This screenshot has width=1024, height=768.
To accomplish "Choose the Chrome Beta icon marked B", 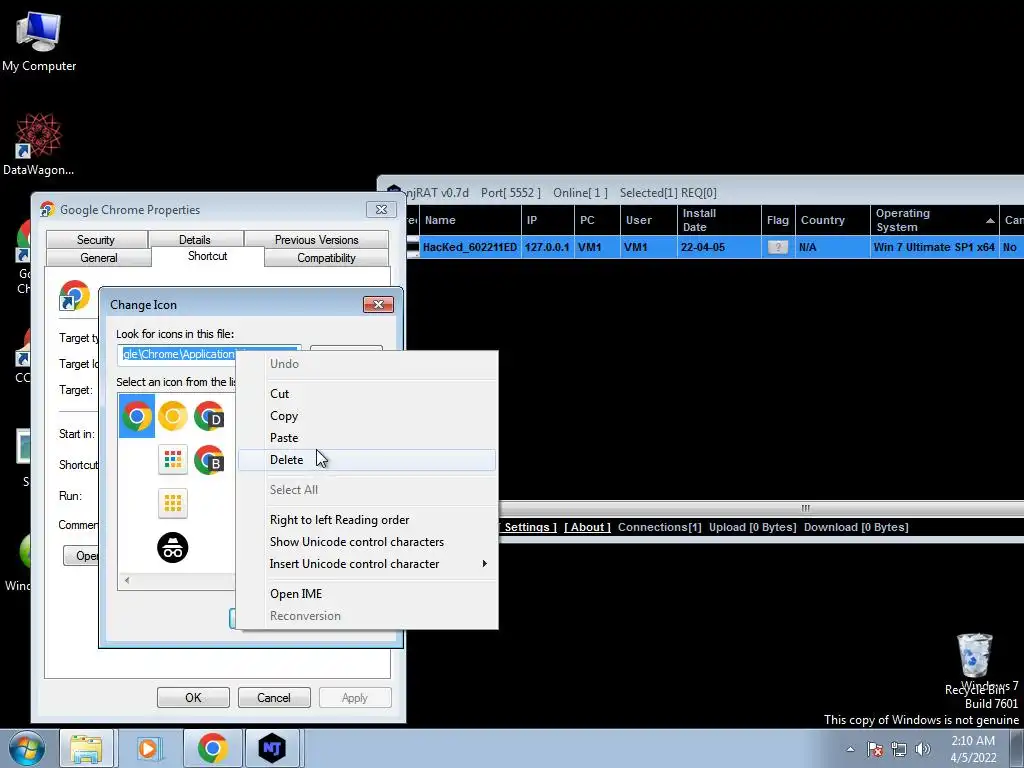I will tap(209, 460).
